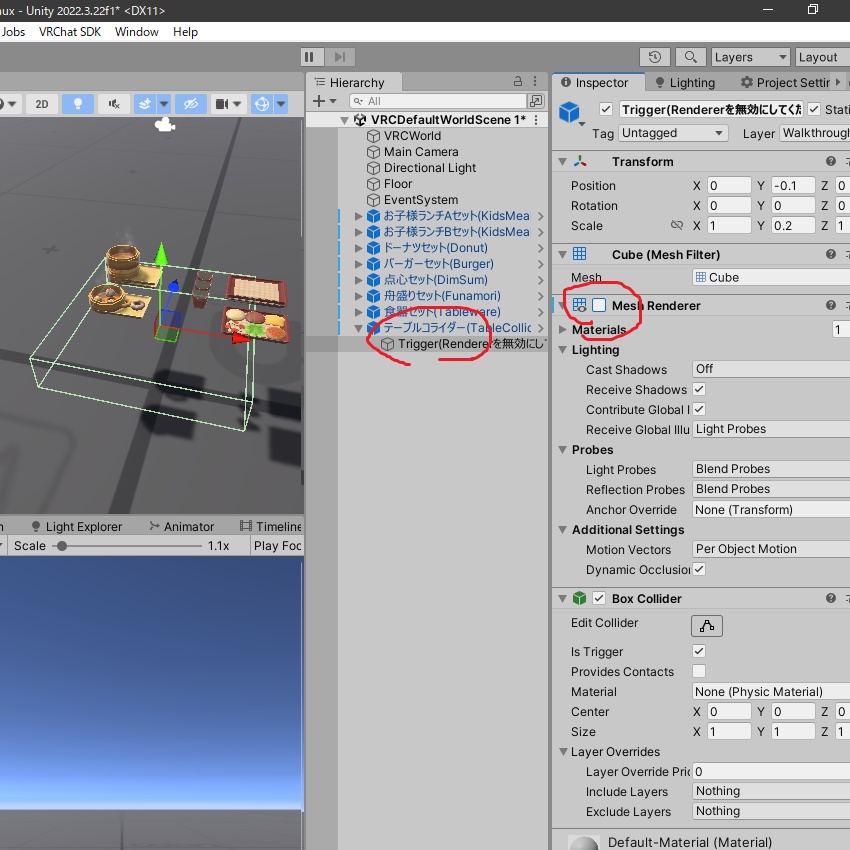Toggle 2D view mode button
Viewport: 850px width, 850px height.
click(x=42, y=104)
